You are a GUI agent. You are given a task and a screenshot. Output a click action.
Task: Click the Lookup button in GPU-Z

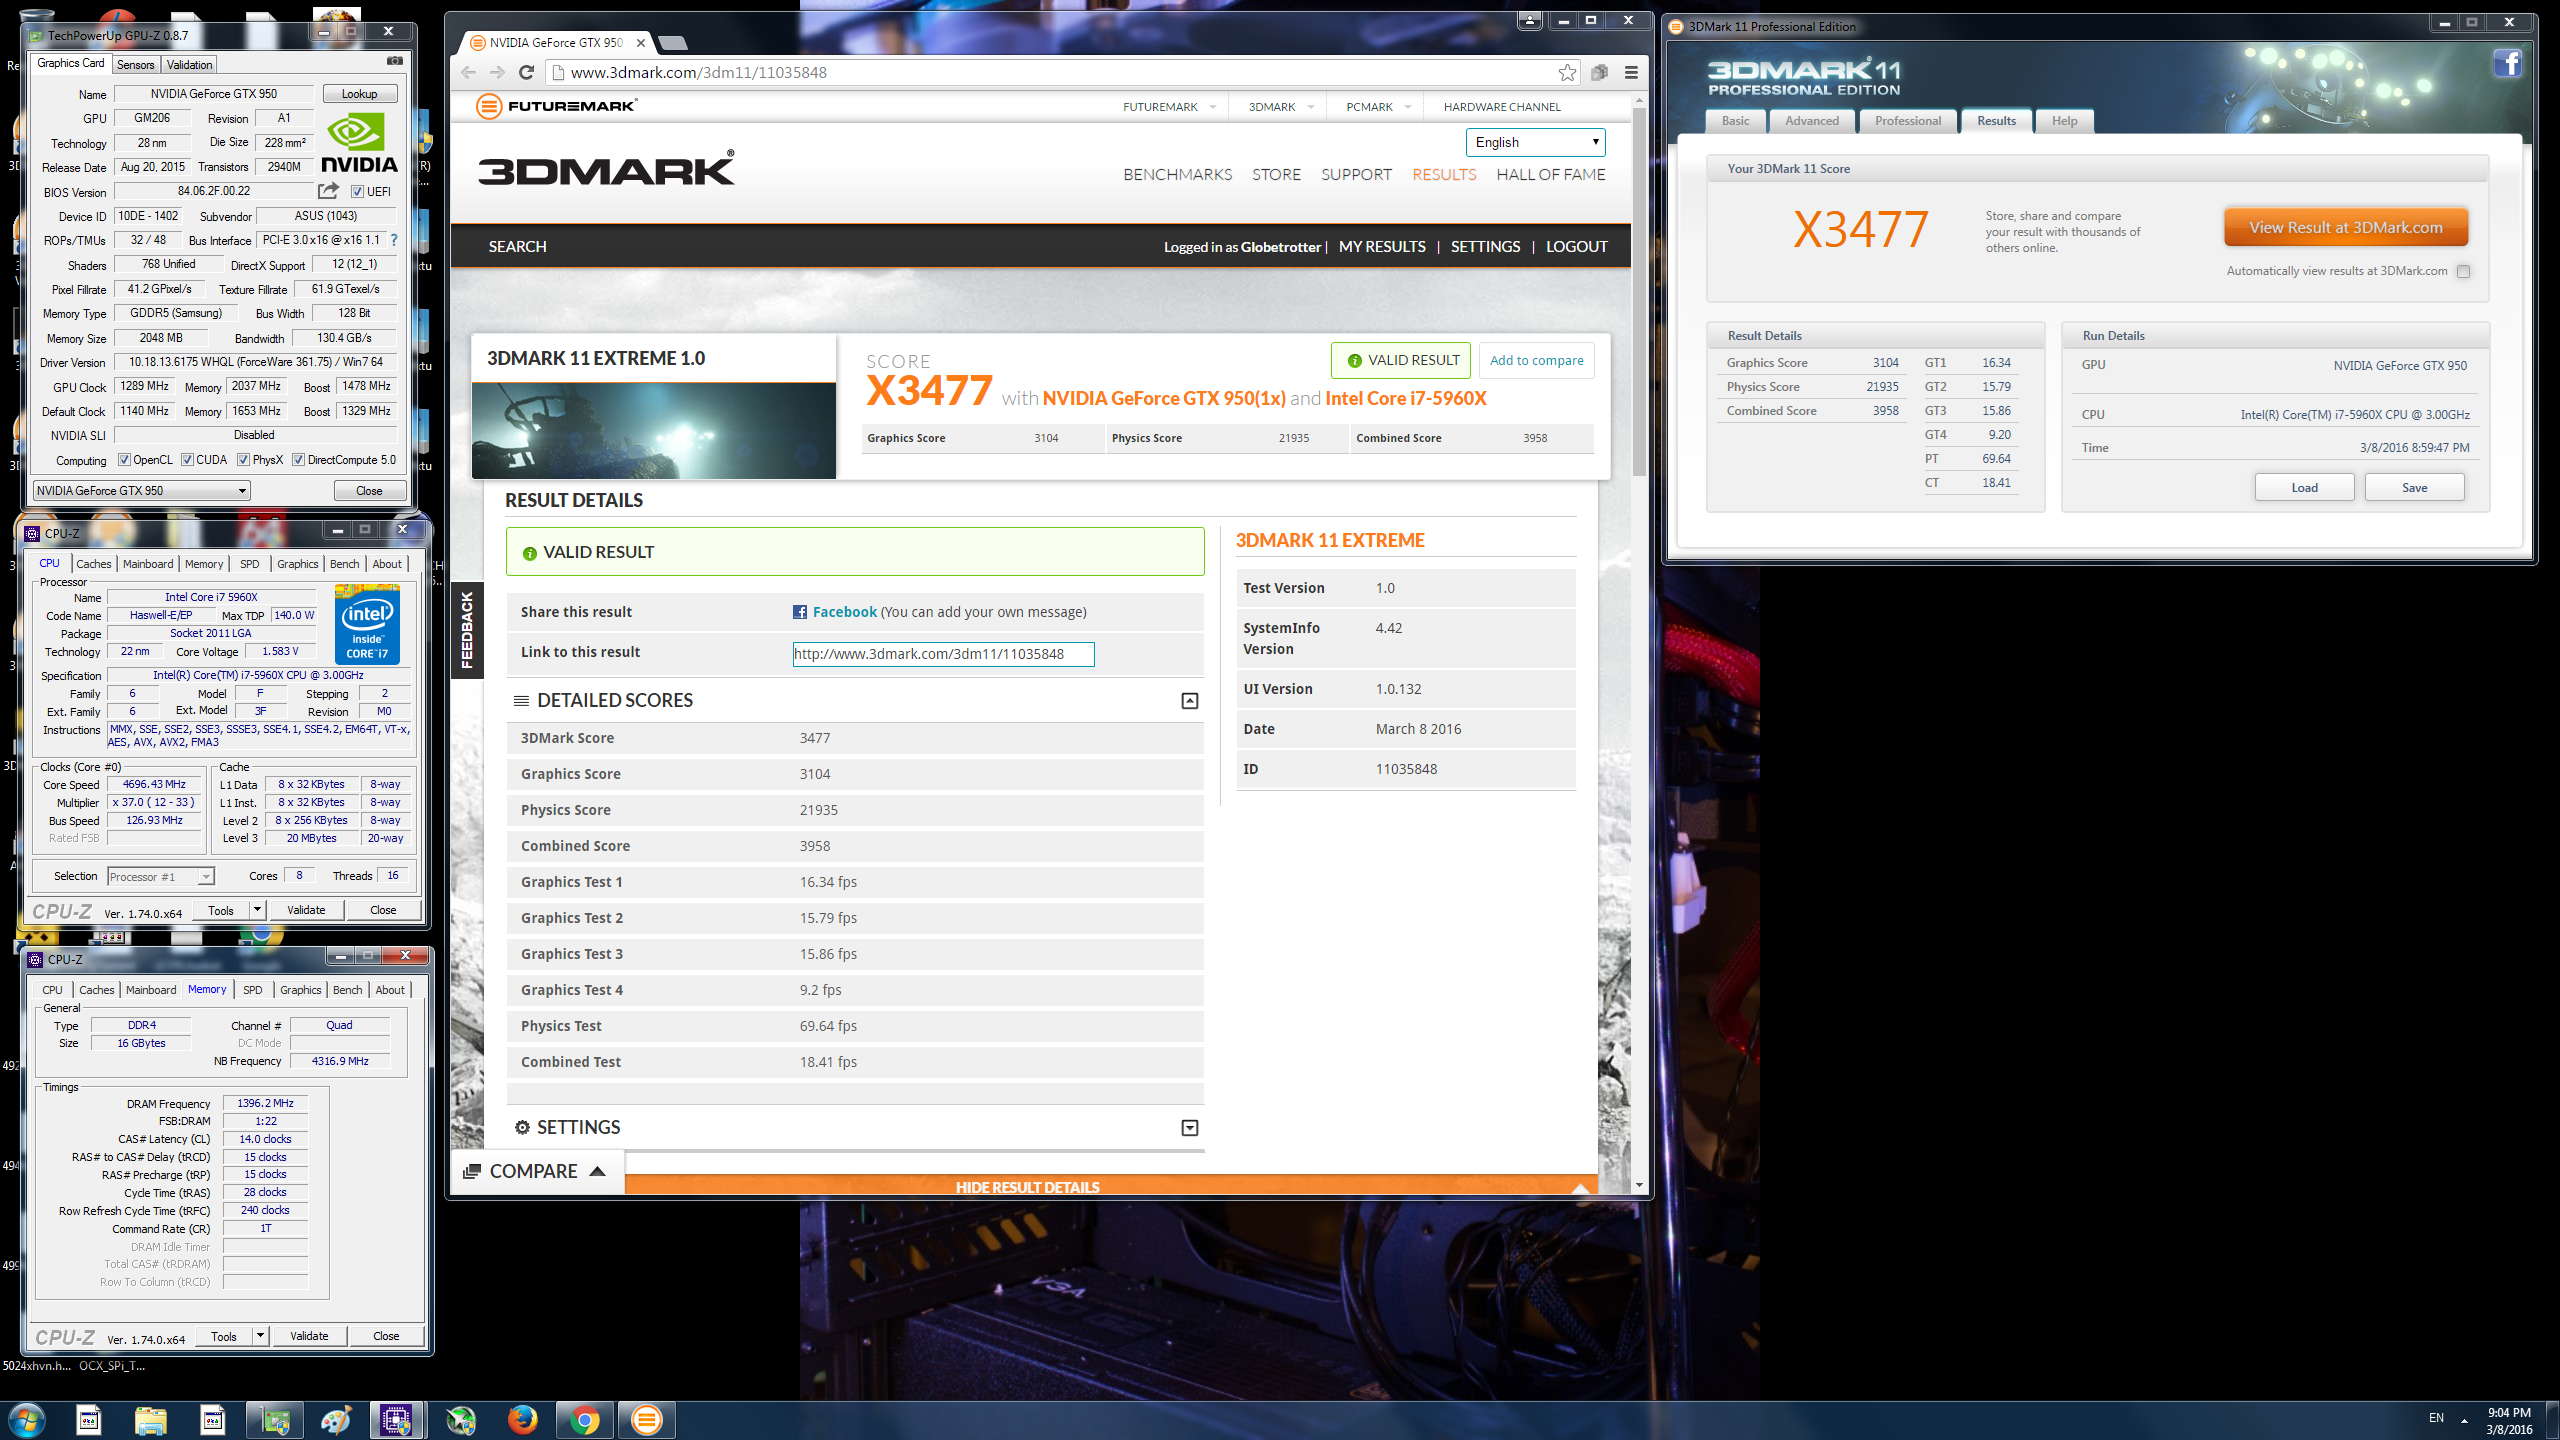coord(360,94)
